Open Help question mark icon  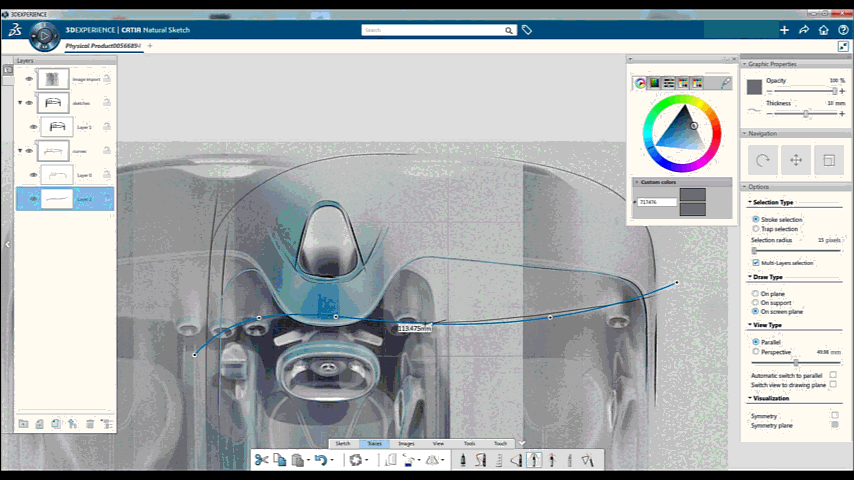(843, 30)
